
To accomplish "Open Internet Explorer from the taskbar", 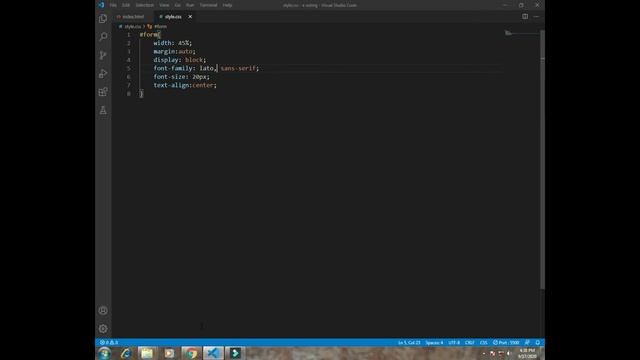I will [x=125, y=353].
